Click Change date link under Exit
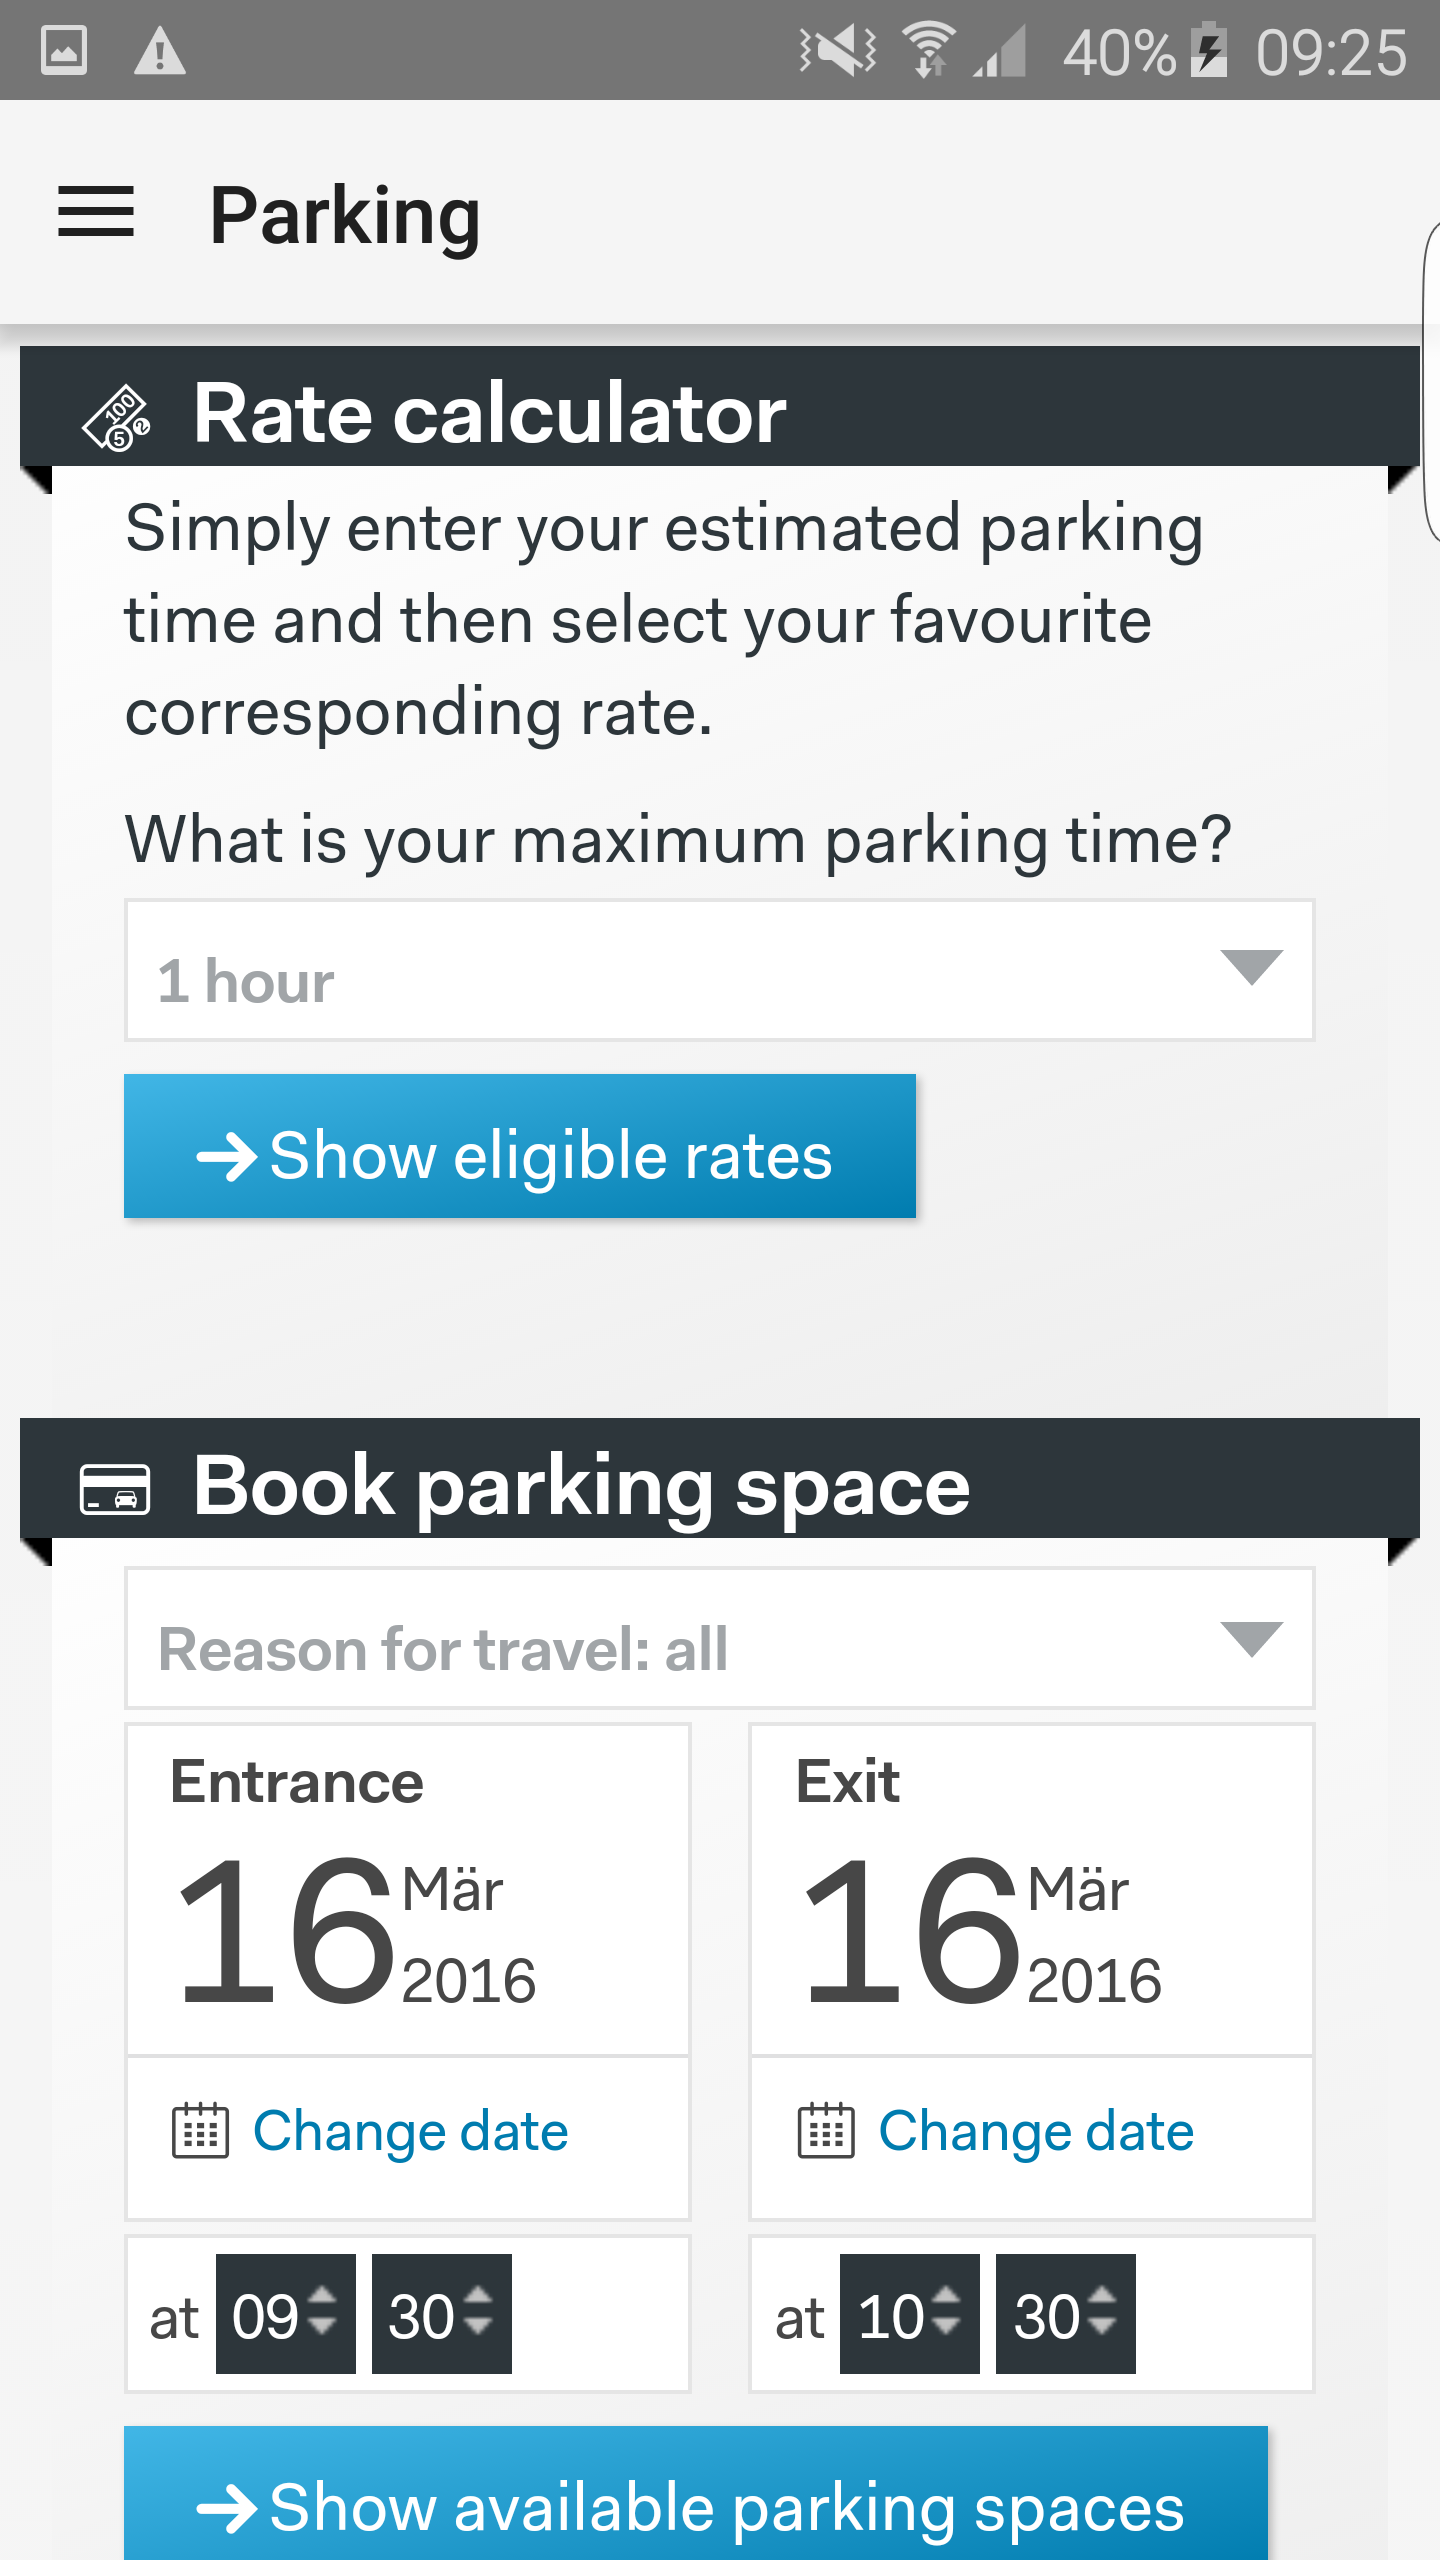 coord(1036,2130)
